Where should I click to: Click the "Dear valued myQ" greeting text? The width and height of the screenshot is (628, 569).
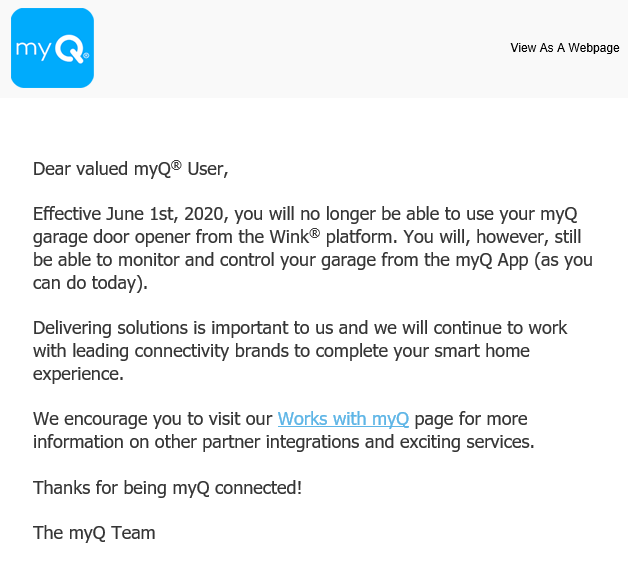[x=102, y=169]
